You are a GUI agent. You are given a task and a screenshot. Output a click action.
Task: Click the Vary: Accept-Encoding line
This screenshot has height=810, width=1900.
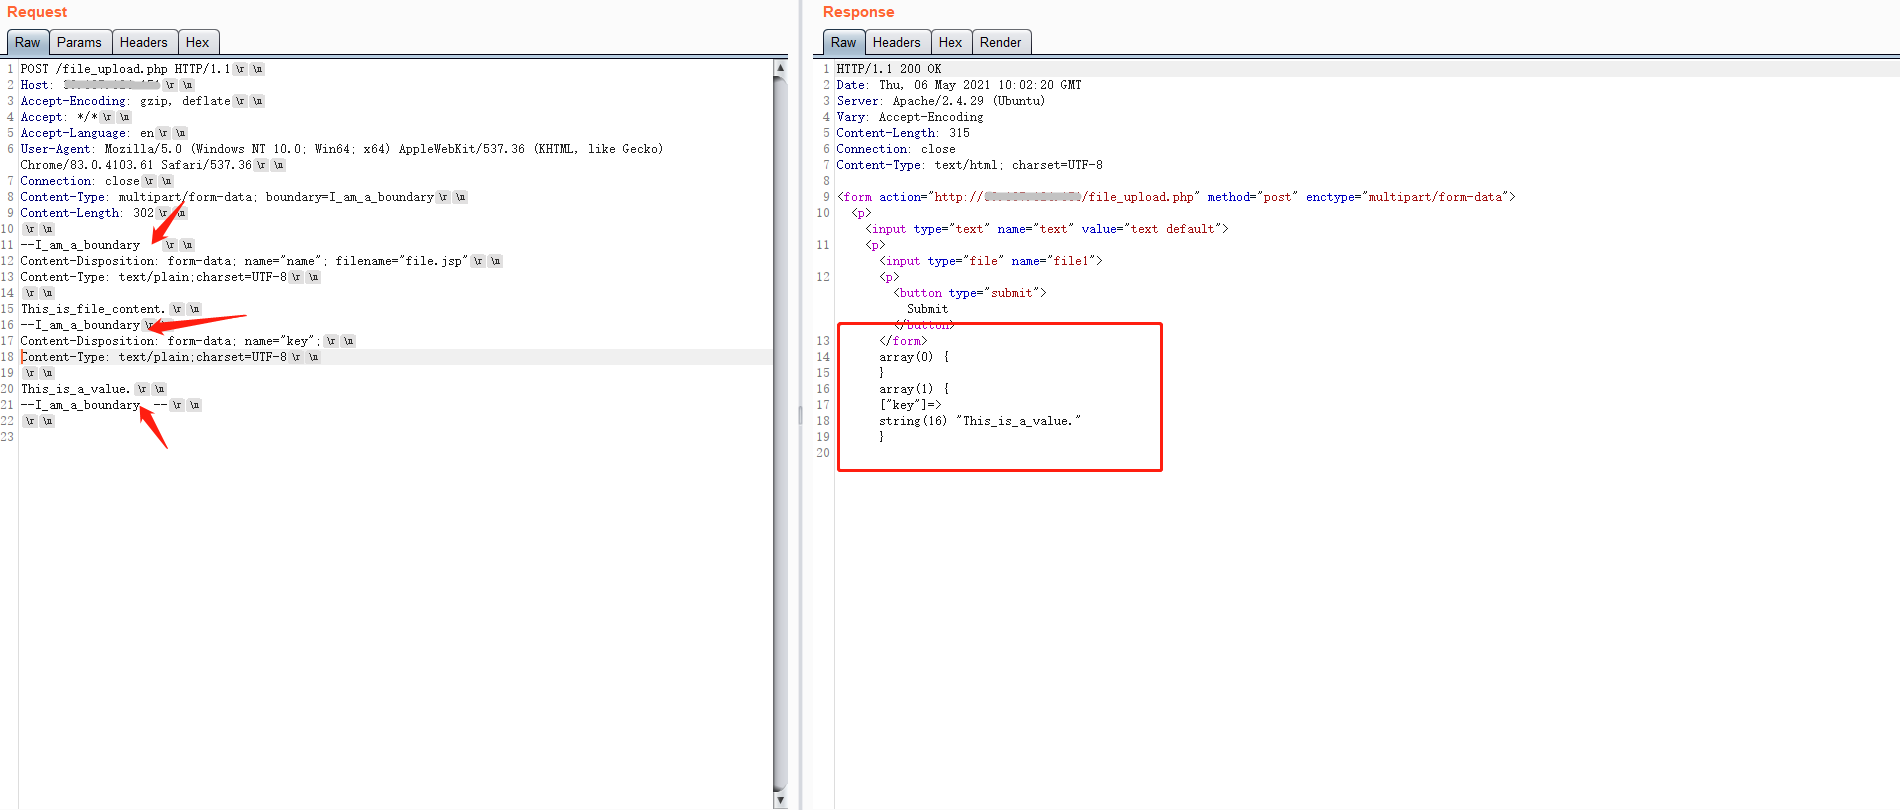coord(910,117)
